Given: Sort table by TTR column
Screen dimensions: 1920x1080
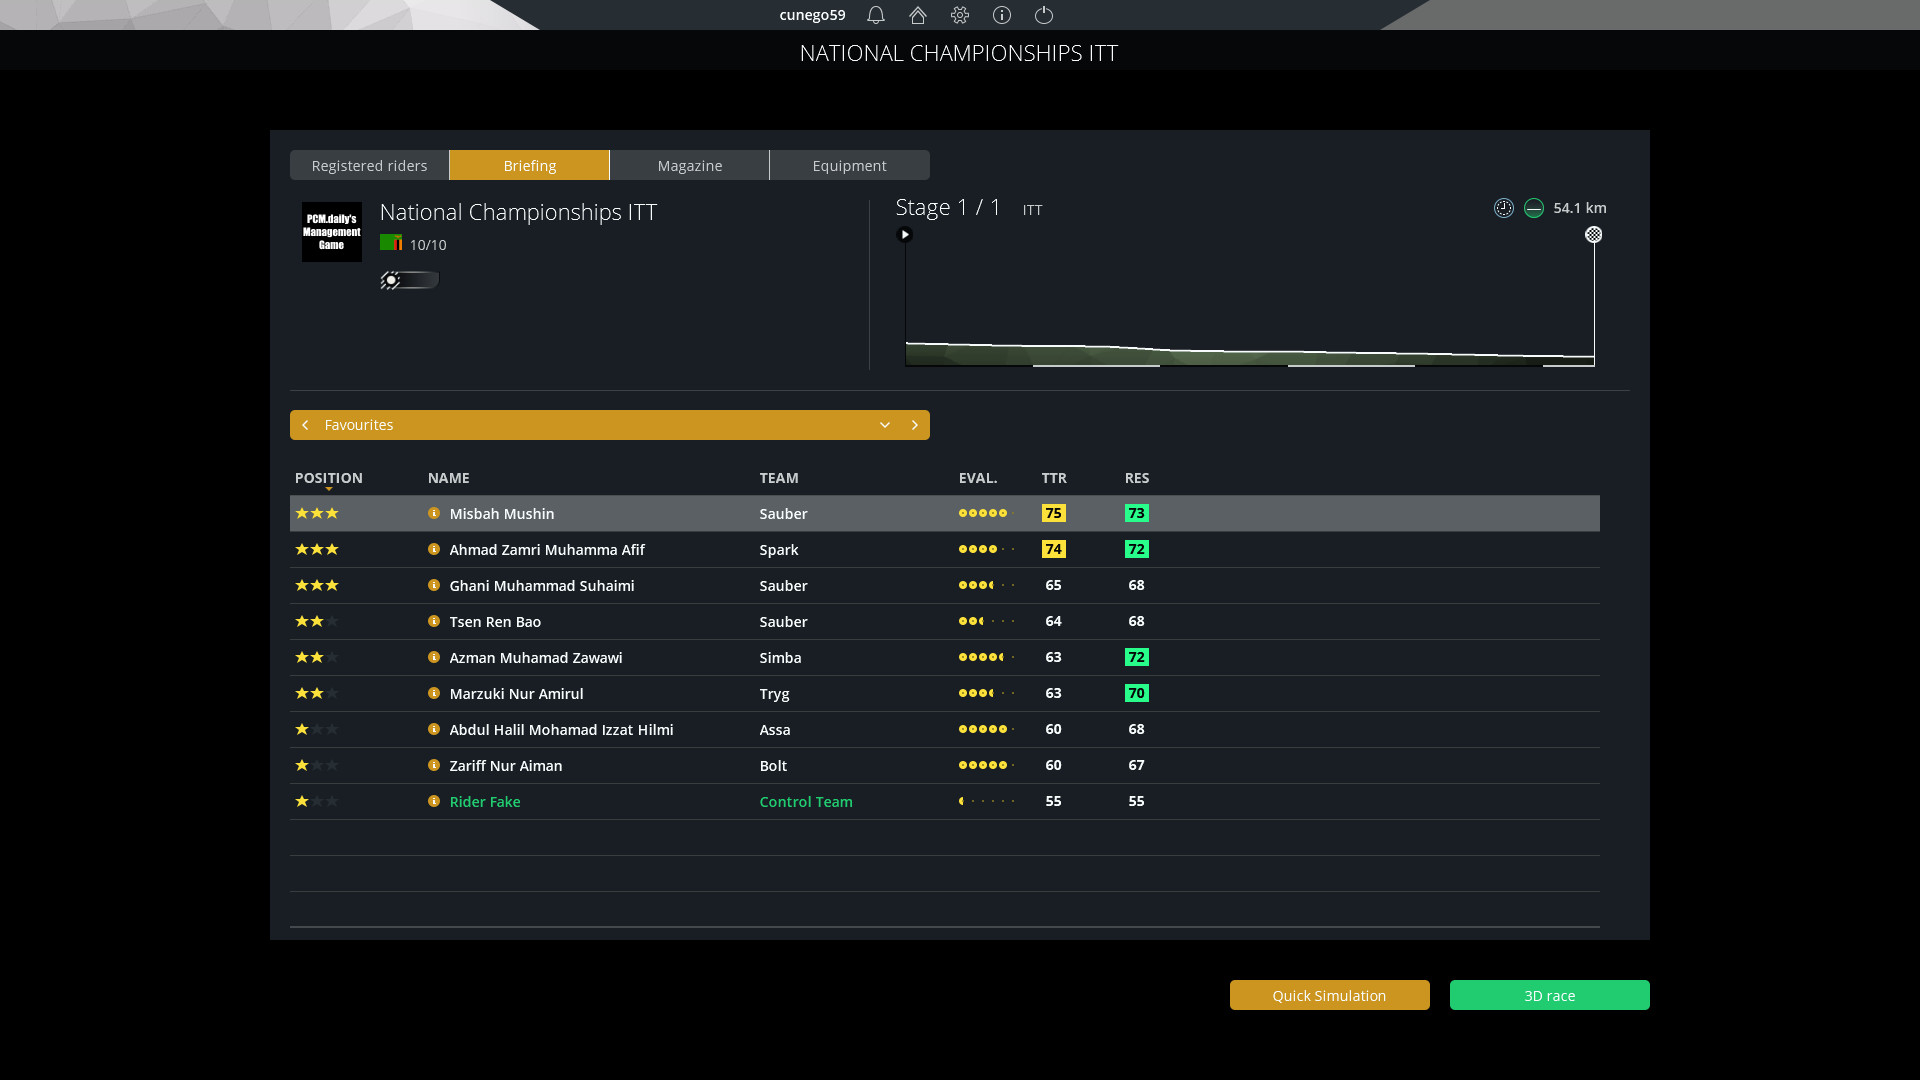Looking at the screenshot, I should pos(1054,478).
